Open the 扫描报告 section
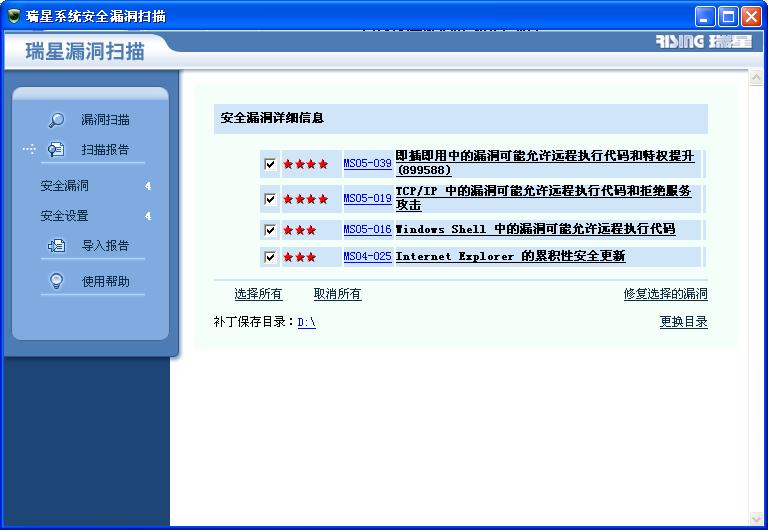 [x=105, y=149]
